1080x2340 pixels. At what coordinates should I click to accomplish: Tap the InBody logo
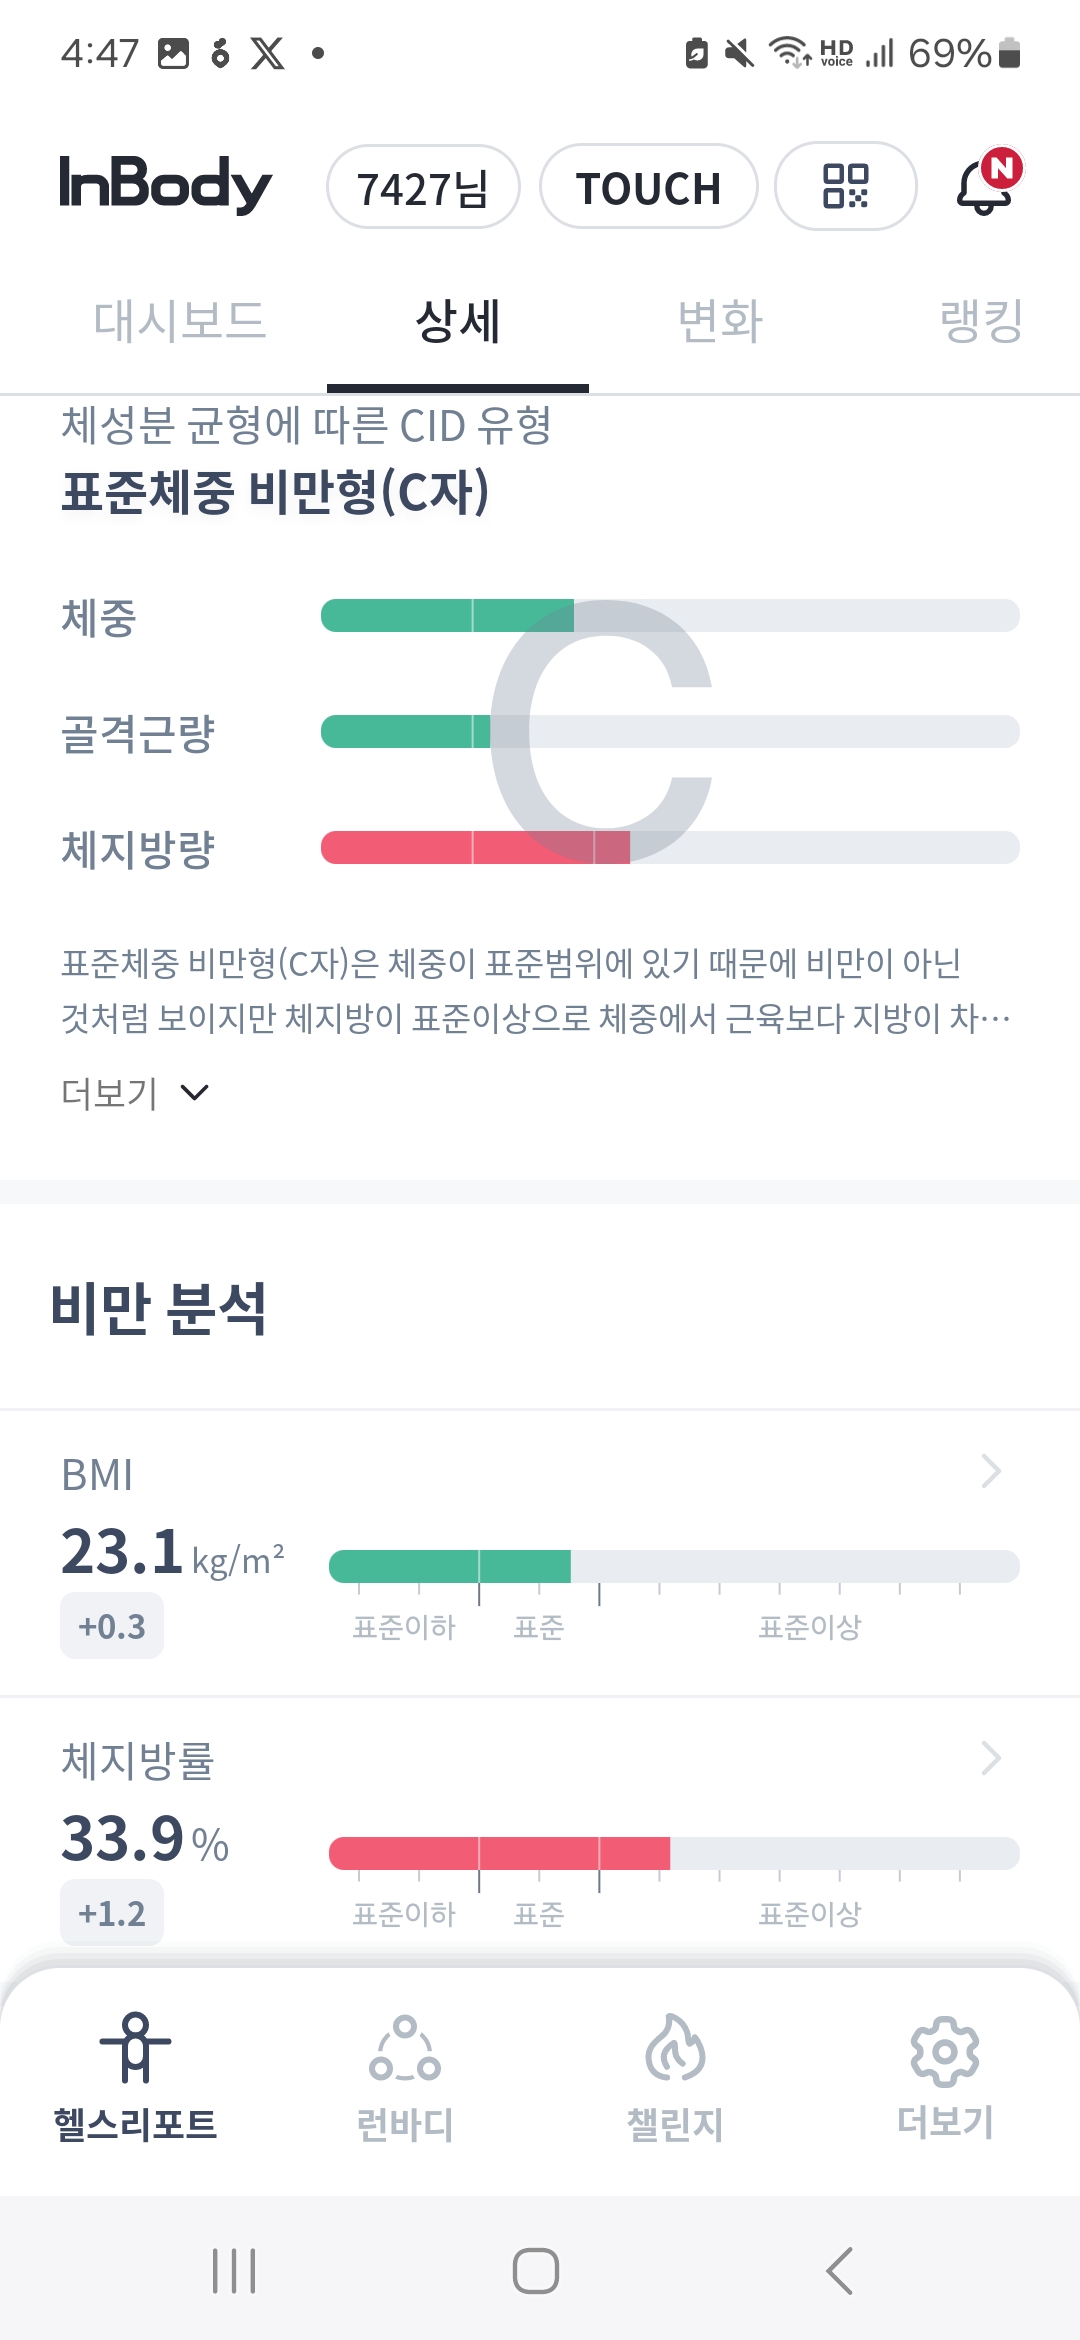click(x=165, y=185)
